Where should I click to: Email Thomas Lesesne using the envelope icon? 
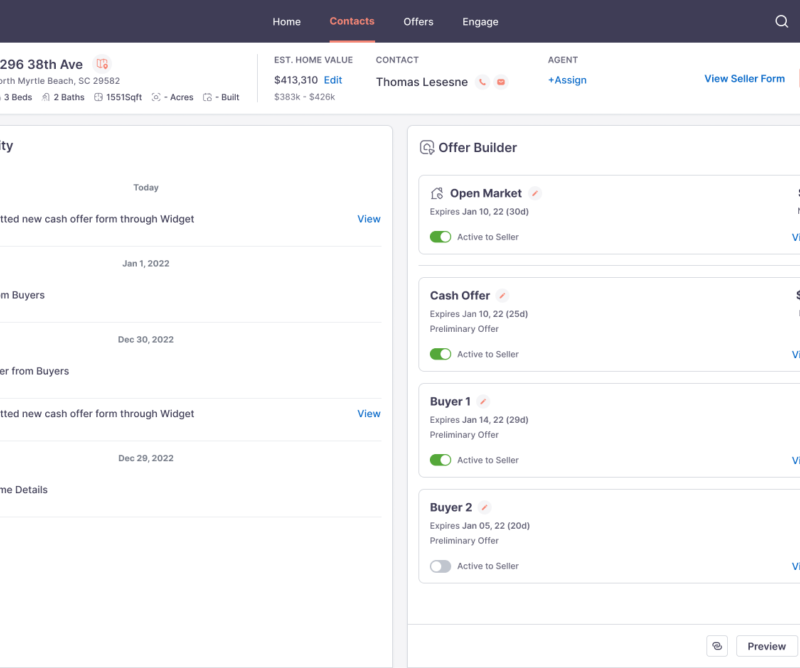click(501, 82)
